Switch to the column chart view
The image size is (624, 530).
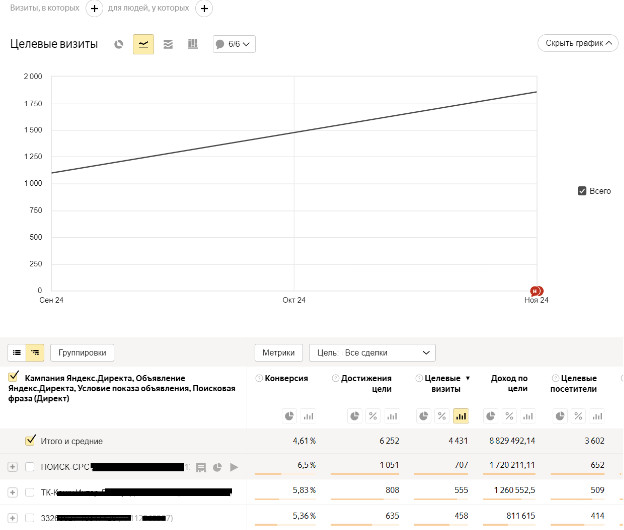(193, 44)
